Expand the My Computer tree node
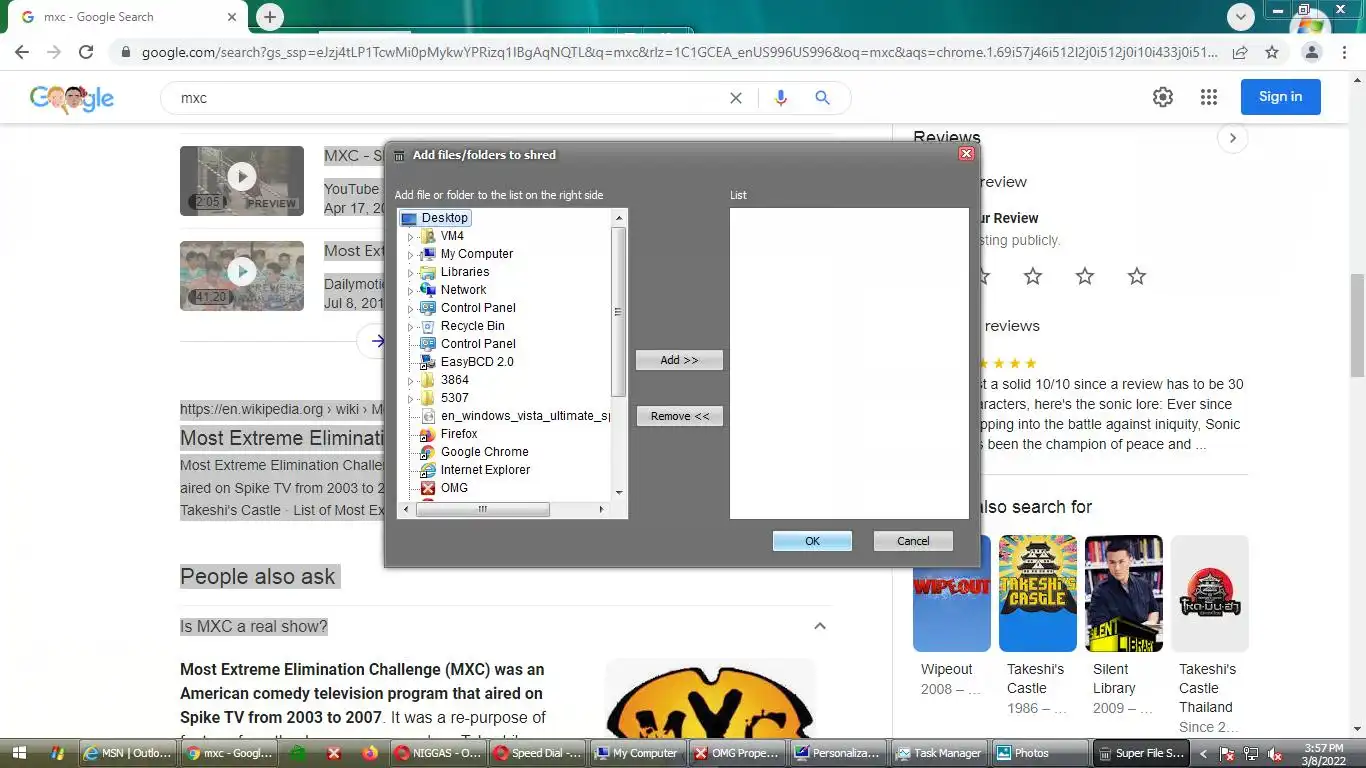 [x=410, y=255]
